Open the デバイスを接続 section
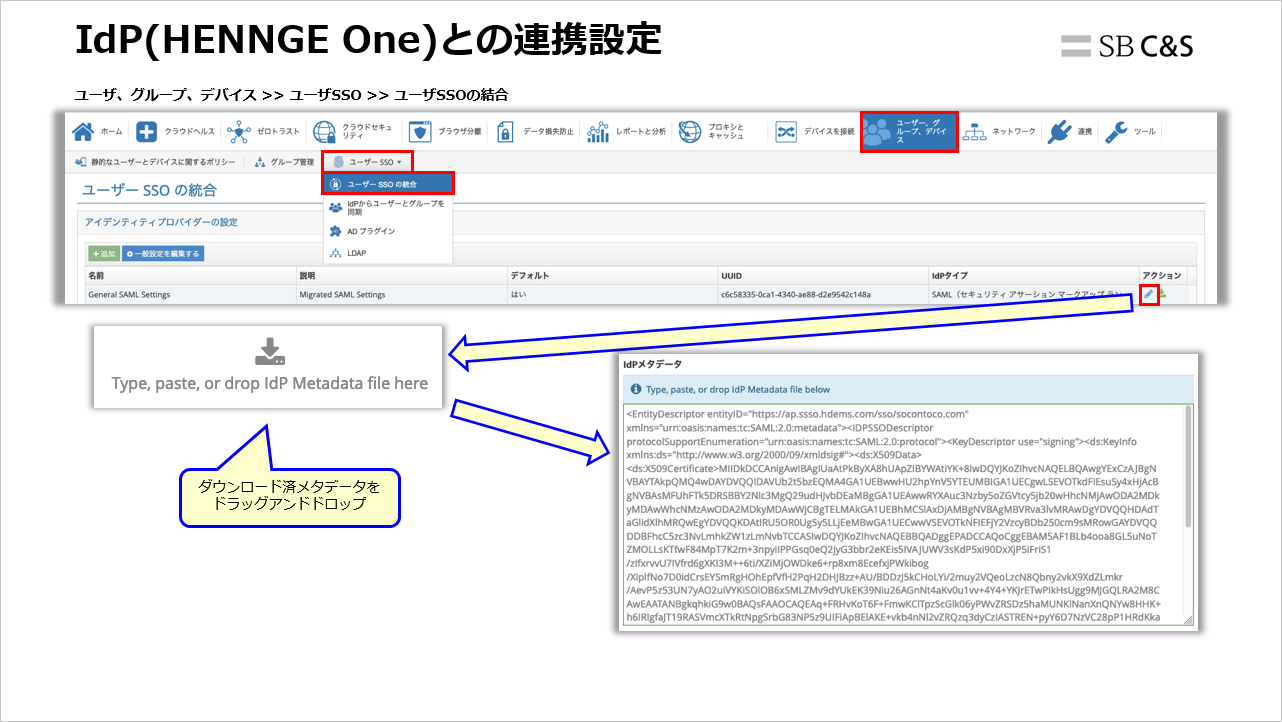Screen dimensions: 1282x722 pos(815,132)
